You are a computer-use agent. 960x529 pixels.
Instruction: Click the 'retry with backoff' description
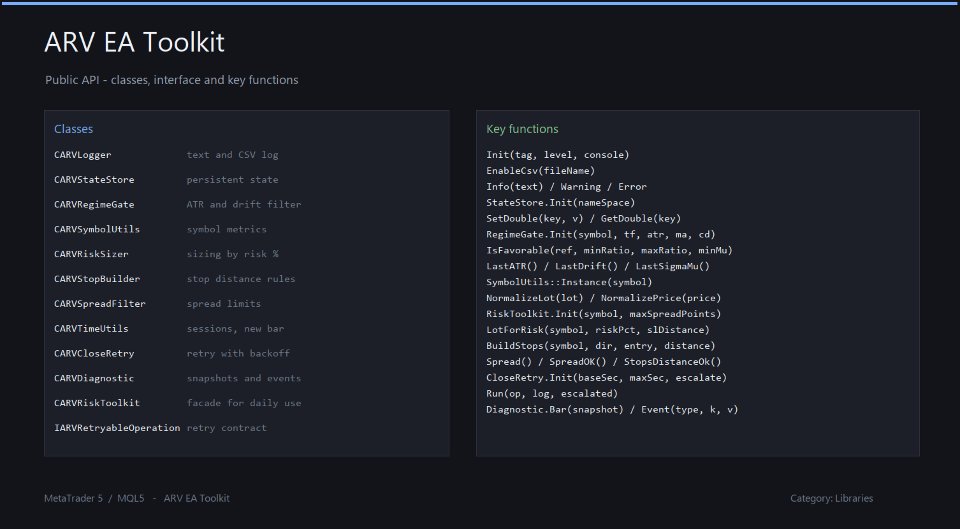pyautogui.click(x=238, y=353)
